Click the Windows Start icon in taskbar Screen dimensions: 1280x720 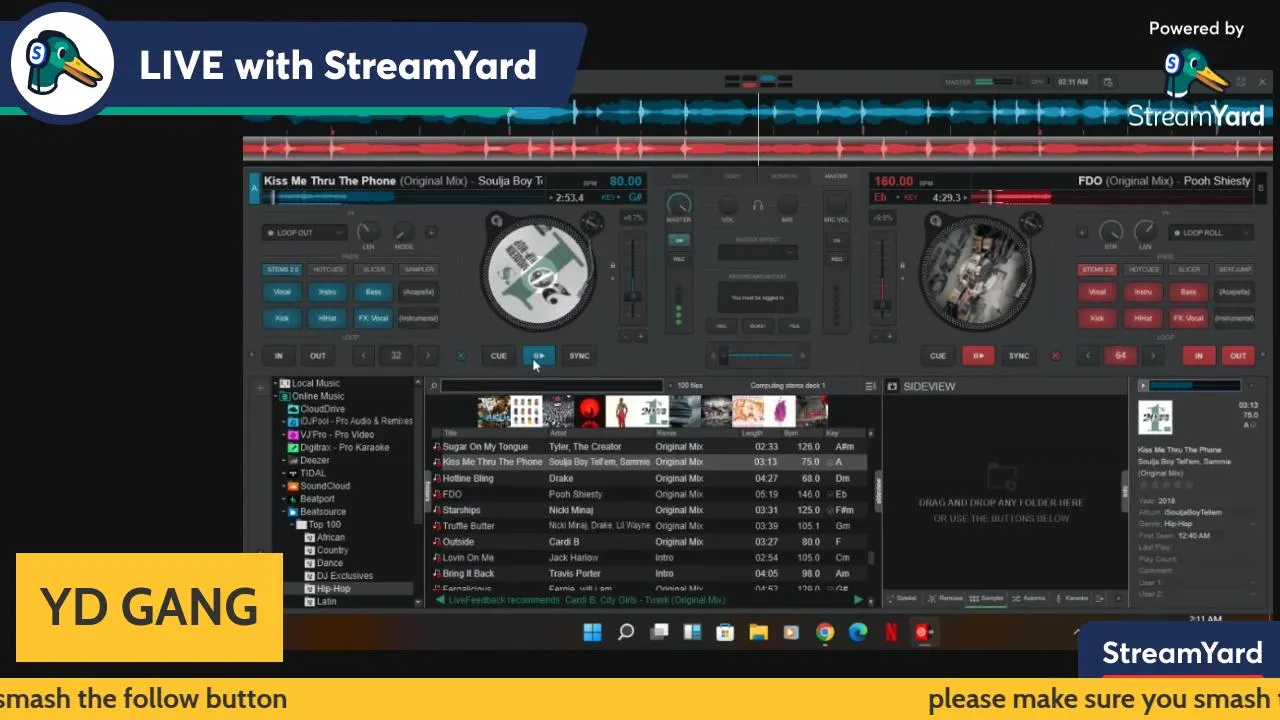(x=593, y=632)
